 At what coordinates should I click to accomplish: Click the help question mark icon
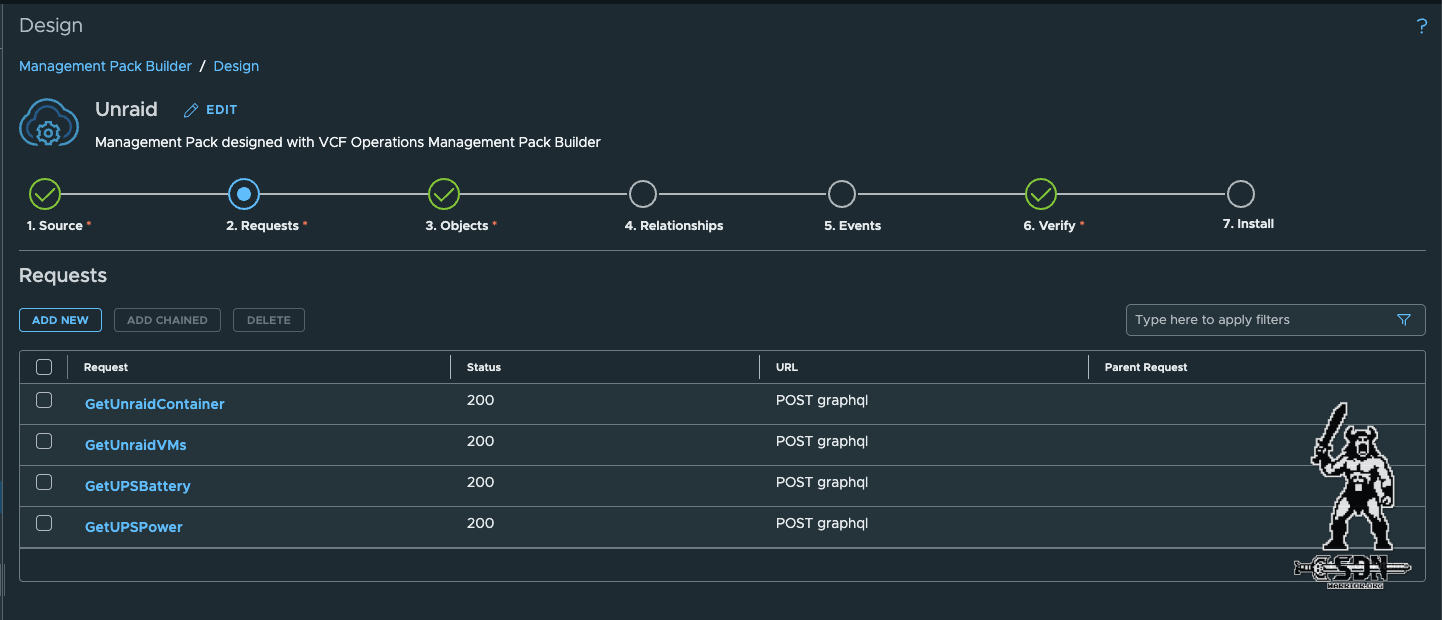(x=1421, y=27)
